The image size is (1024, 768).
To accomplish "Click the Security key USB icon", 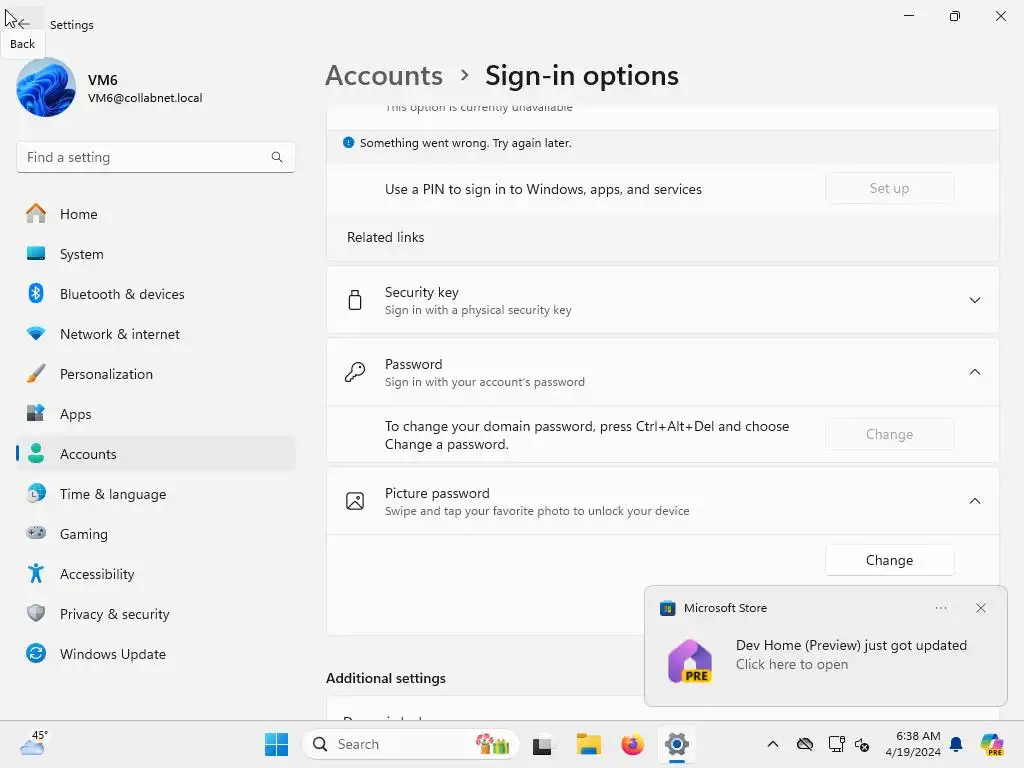I will [x=355, y=300].
